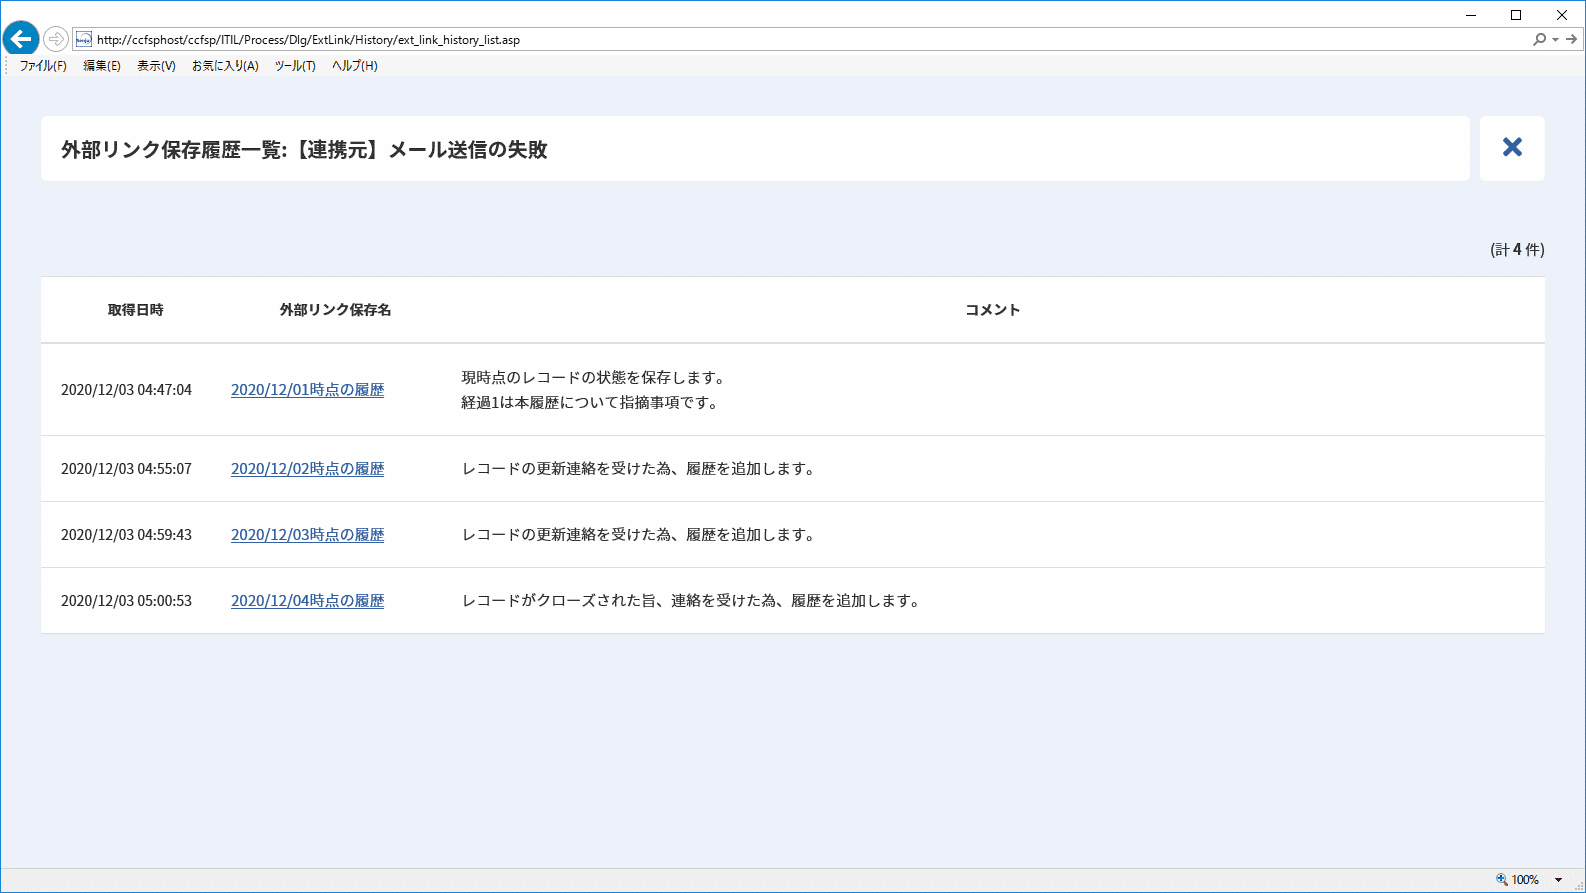
Task: Open the 表示(V) menu
Action: click(x=156, y=66)
